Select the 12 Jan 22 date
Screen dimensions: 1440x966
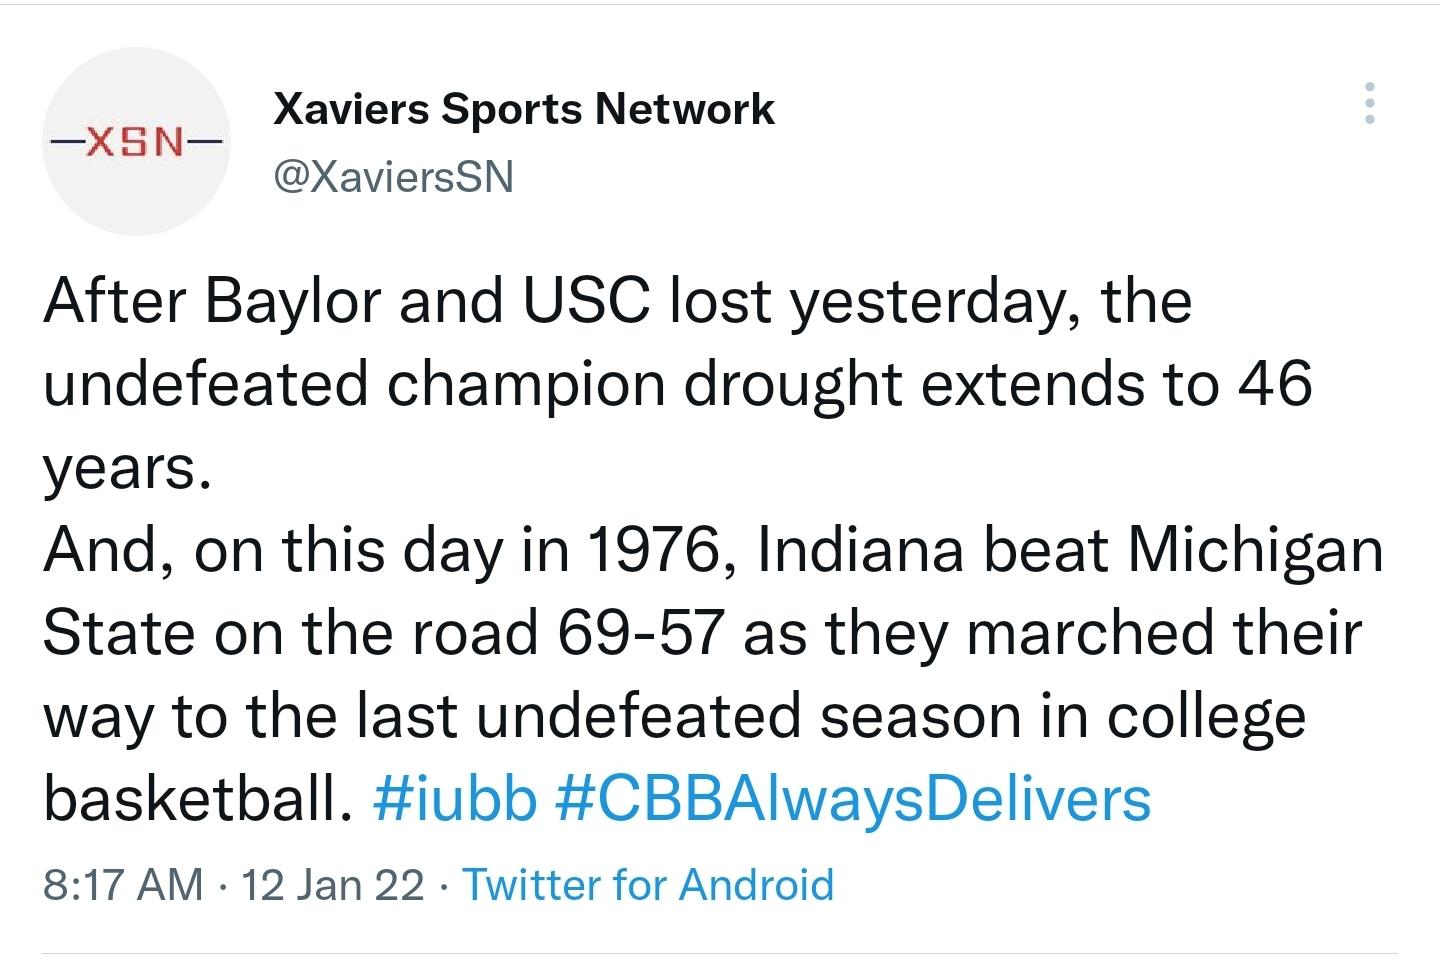pos(333,885)
